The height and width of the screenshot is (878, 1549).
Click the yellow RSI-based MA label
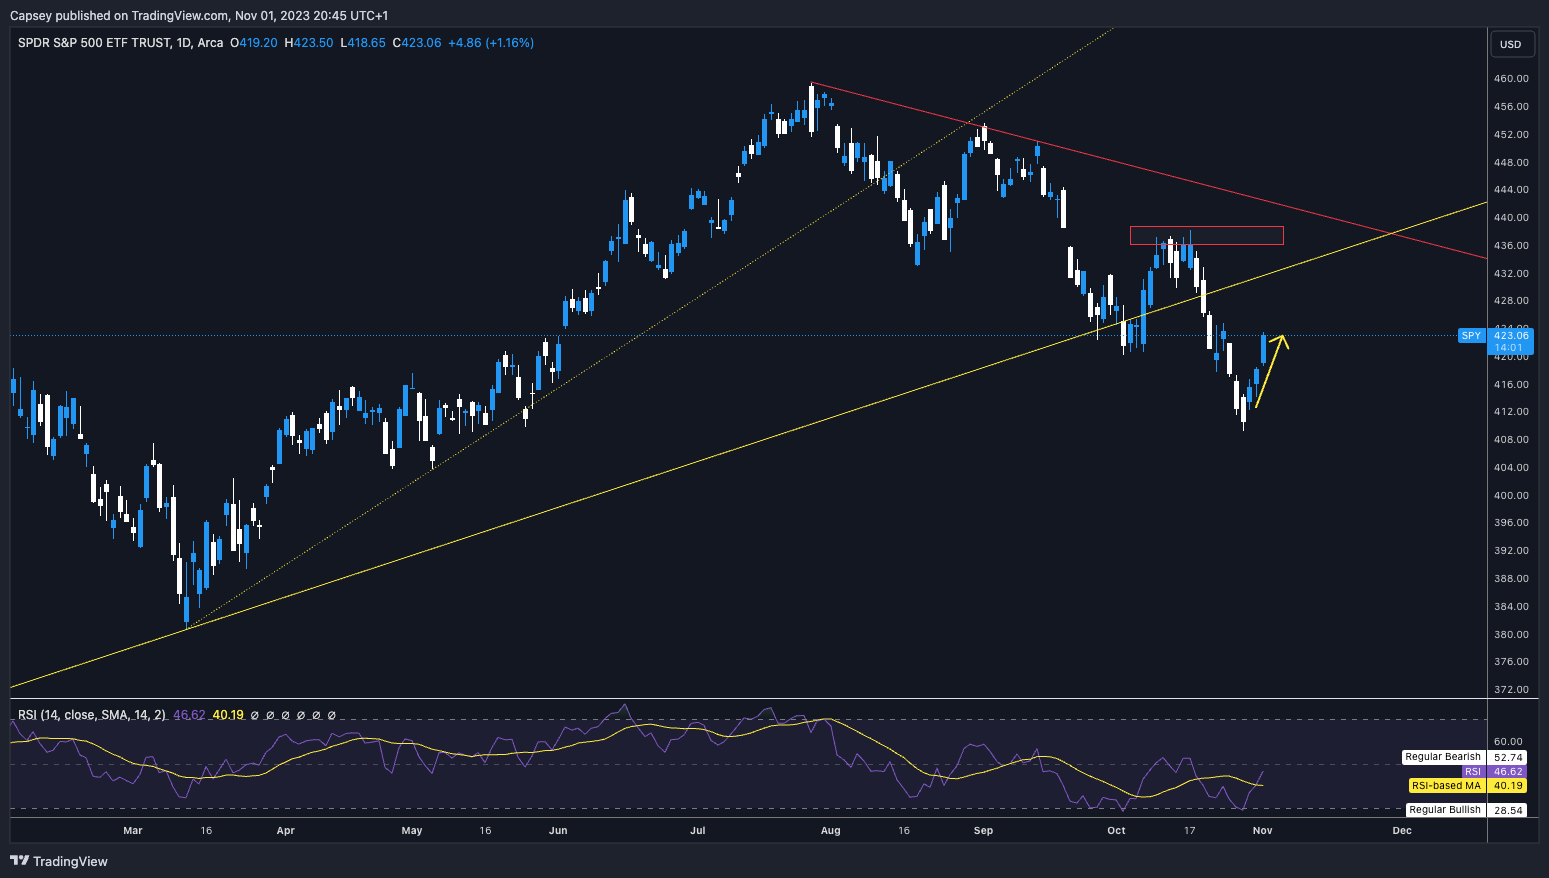(1445, 786)
